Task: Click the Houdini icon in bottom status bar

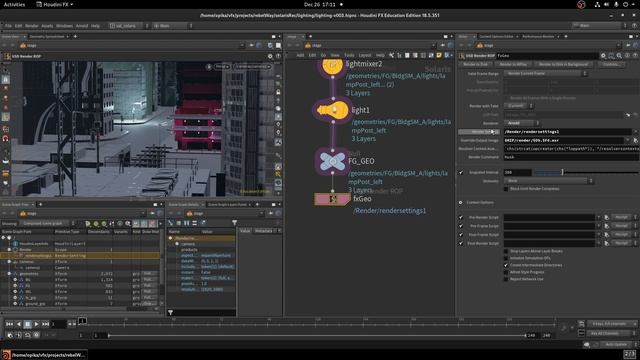Action: (6, 354)
